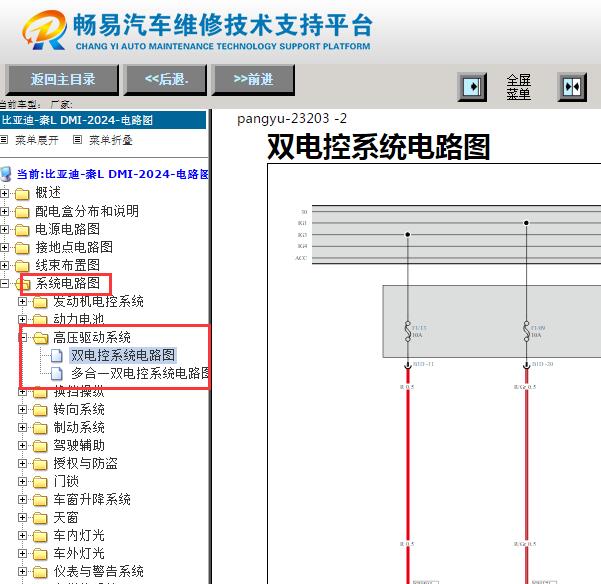The image size is (601, 584).
Task: Go back with the <<后退 button
Action: pos(166,79)
